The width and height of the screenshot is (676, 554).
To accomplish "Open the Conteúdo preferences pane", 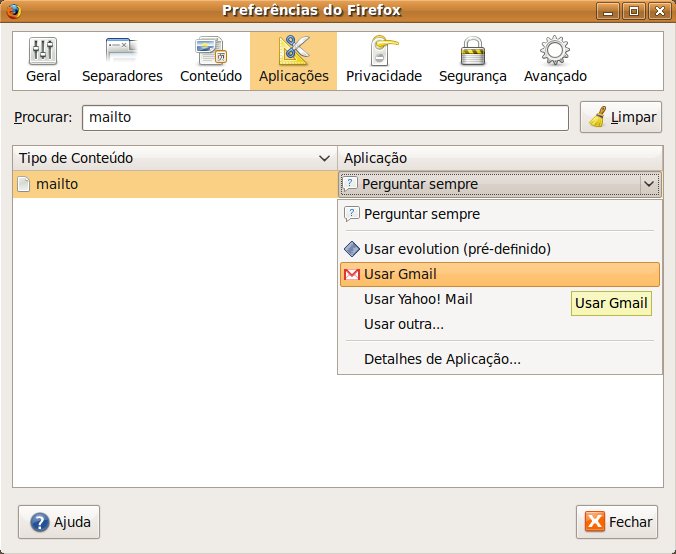I will 211,61.
